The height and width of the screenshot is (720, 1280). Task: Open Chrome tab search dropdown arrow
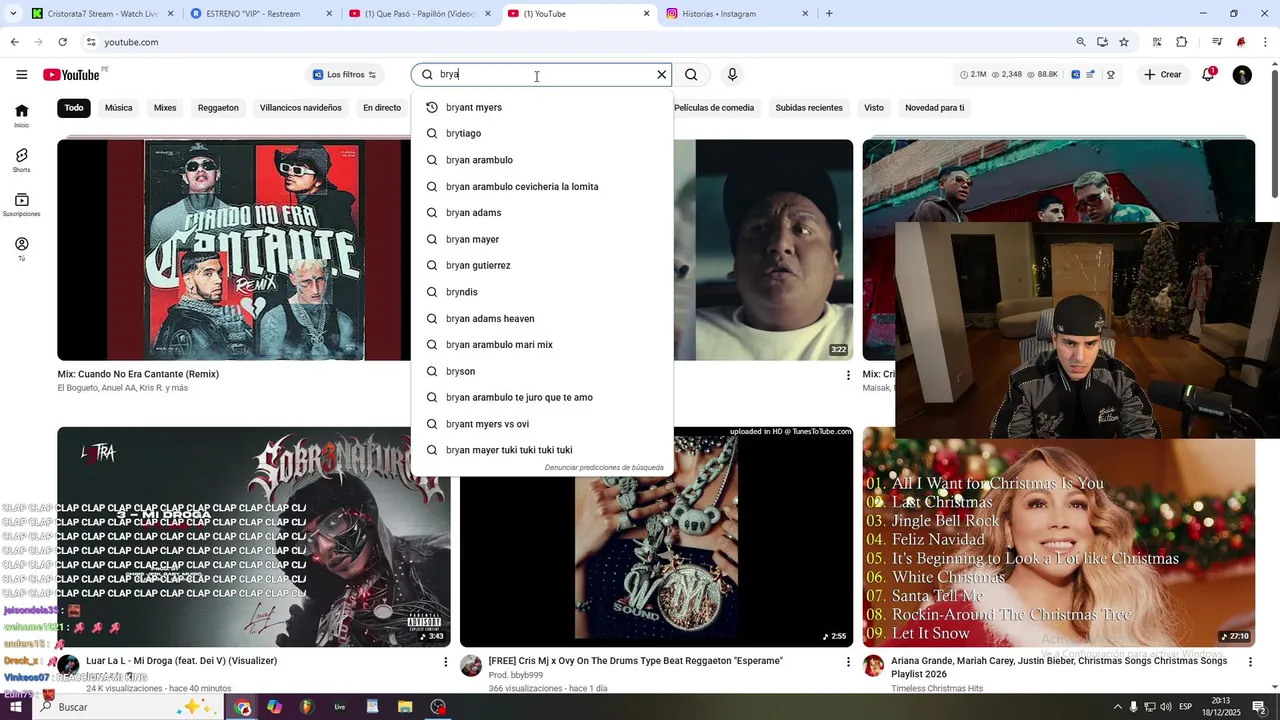coord(13,14)
